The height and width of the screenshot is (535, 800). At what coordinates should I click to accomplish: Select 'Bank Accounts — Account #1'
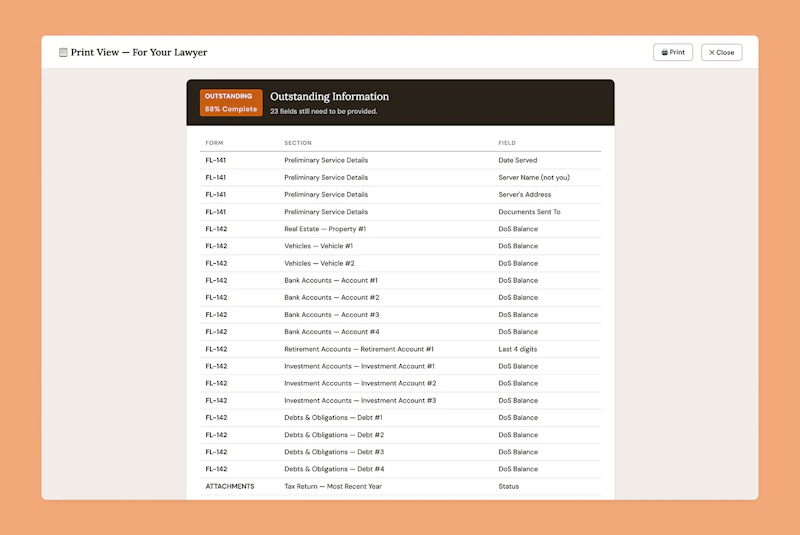tap(331, 281)
